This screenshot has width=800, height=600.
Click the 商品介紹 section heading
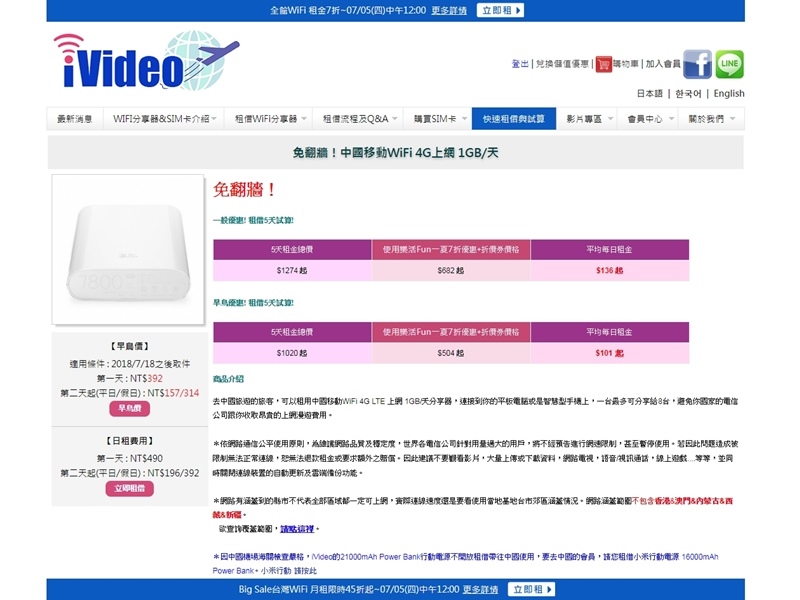pos(228,379)
